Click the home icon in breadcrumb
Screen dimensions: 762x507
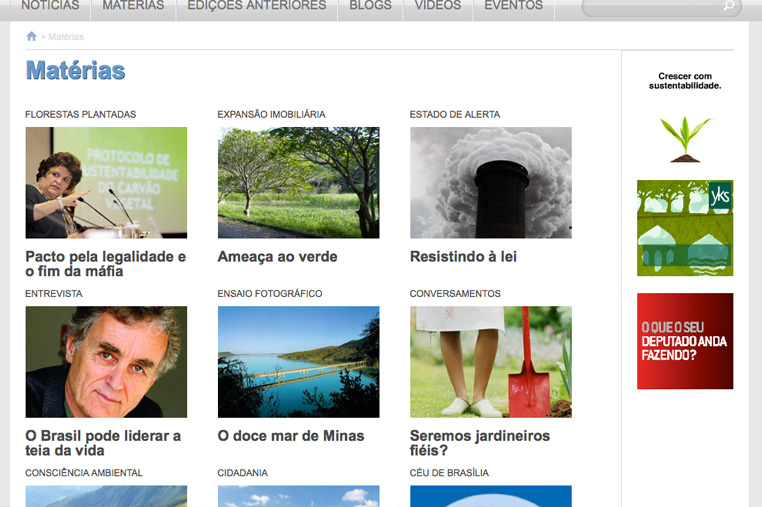[31, 37]
